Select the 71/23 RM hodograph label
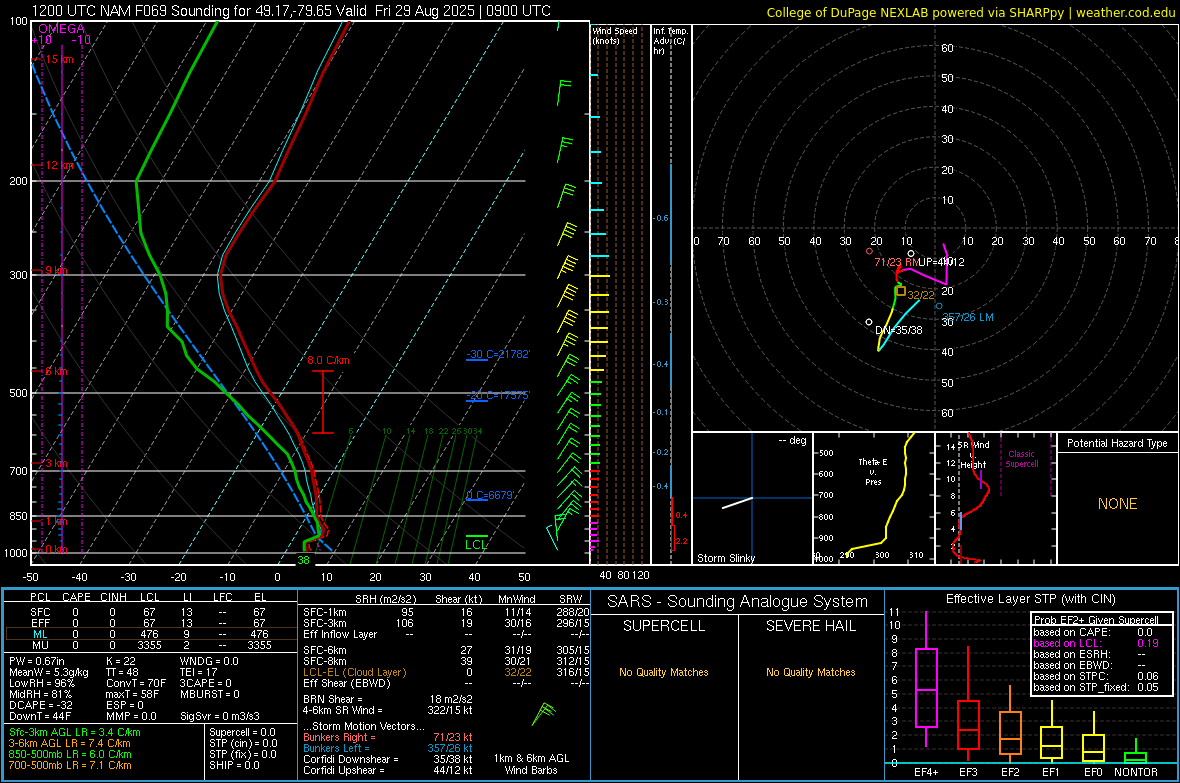Image resolution: width=1180 pixels, height=783 pixels. click(x=896, y=262)
